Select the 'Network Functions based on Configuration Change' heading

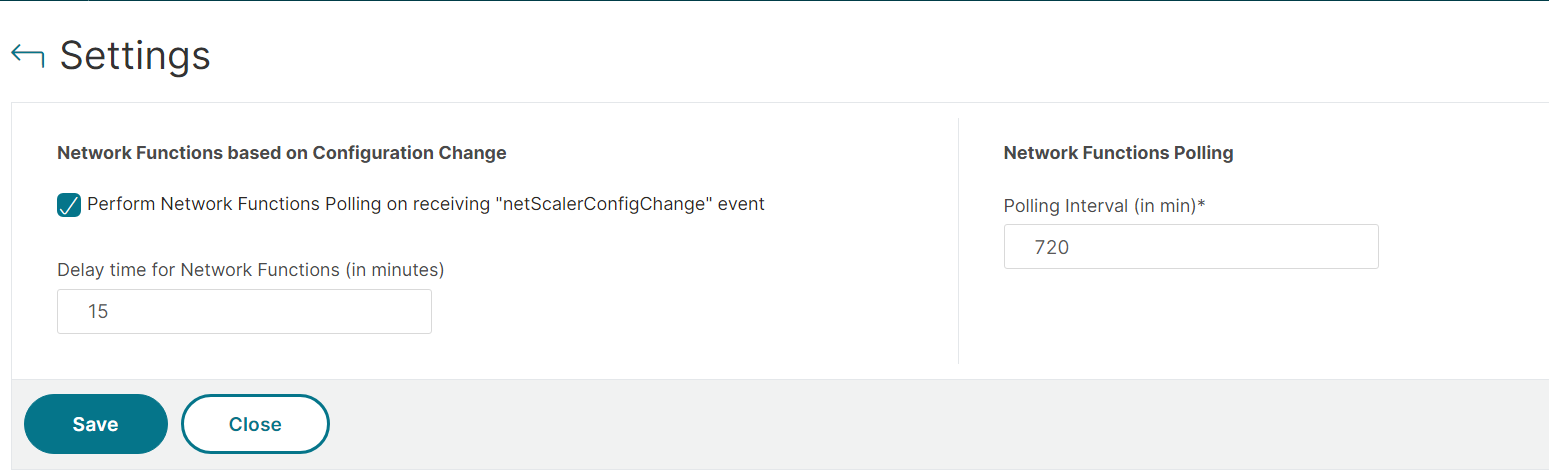point(282,153)
